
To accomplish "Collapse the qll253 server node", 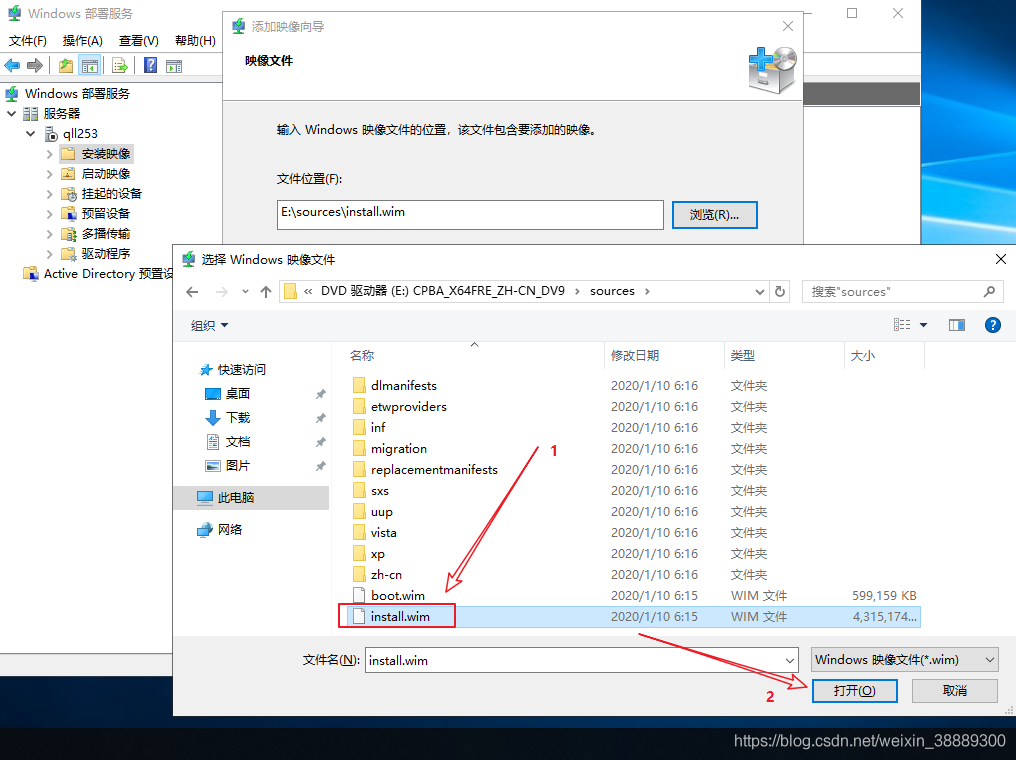I will pyautogui.click(x=31, y=134).
